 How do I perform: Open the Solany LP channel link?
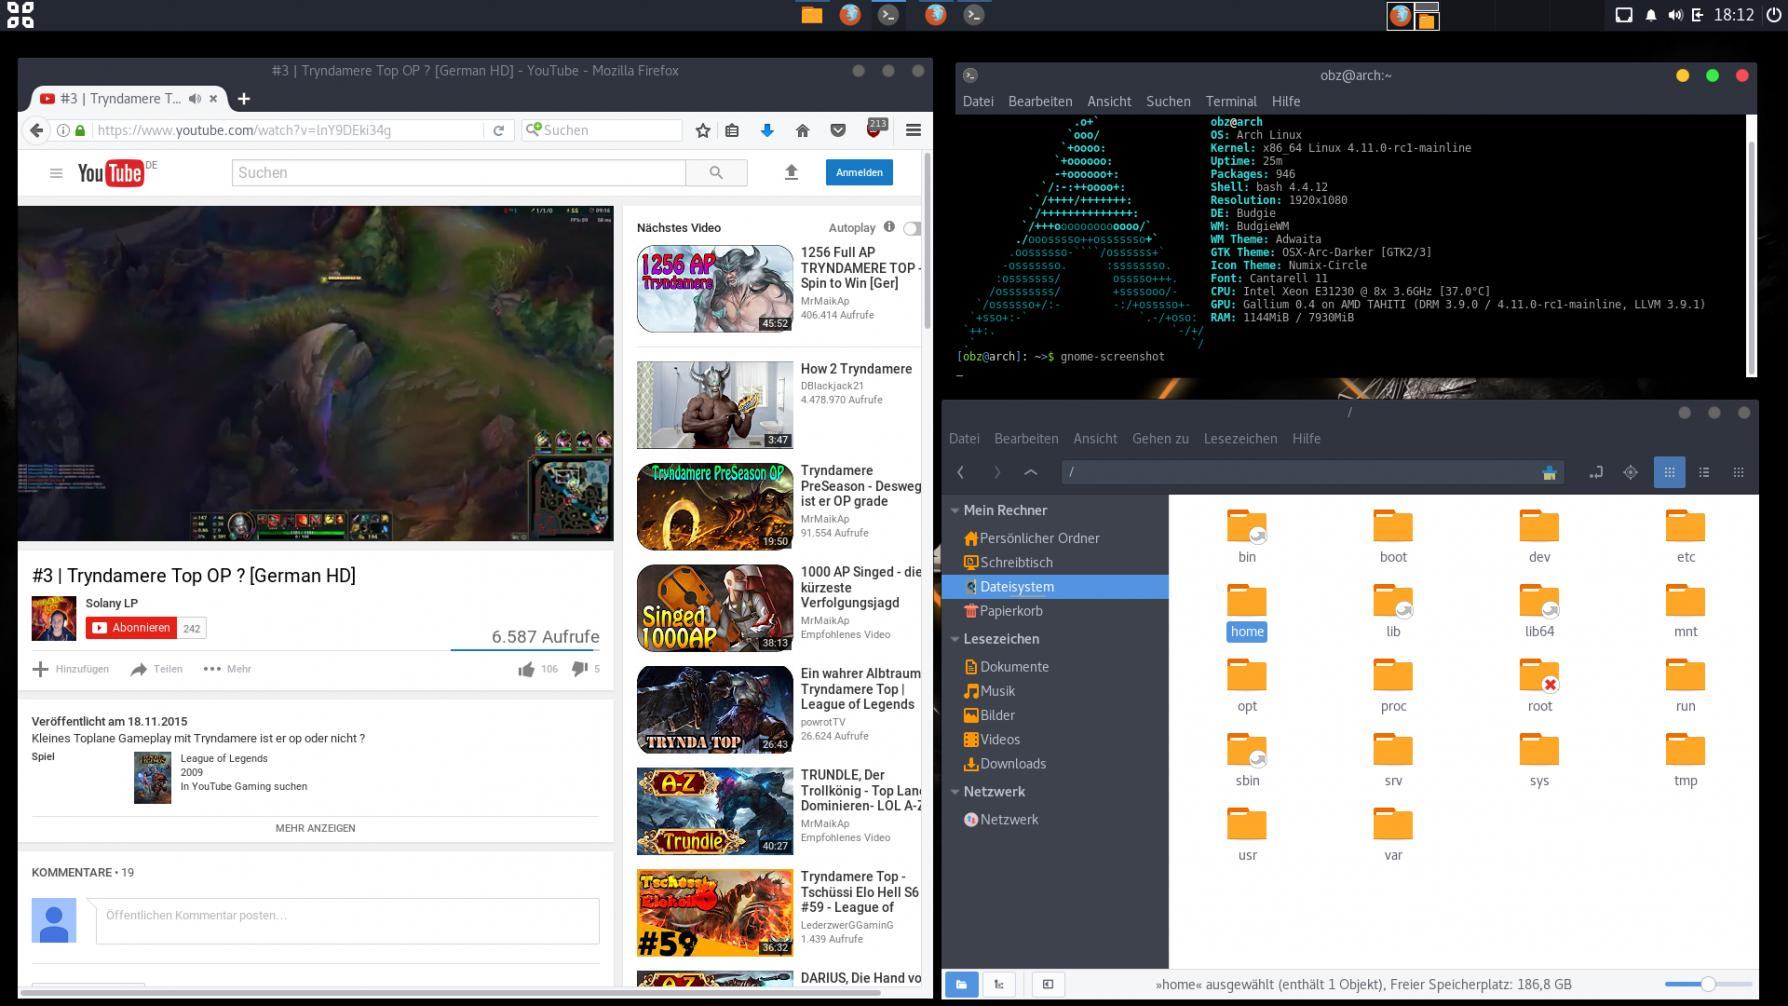point(112,603)
